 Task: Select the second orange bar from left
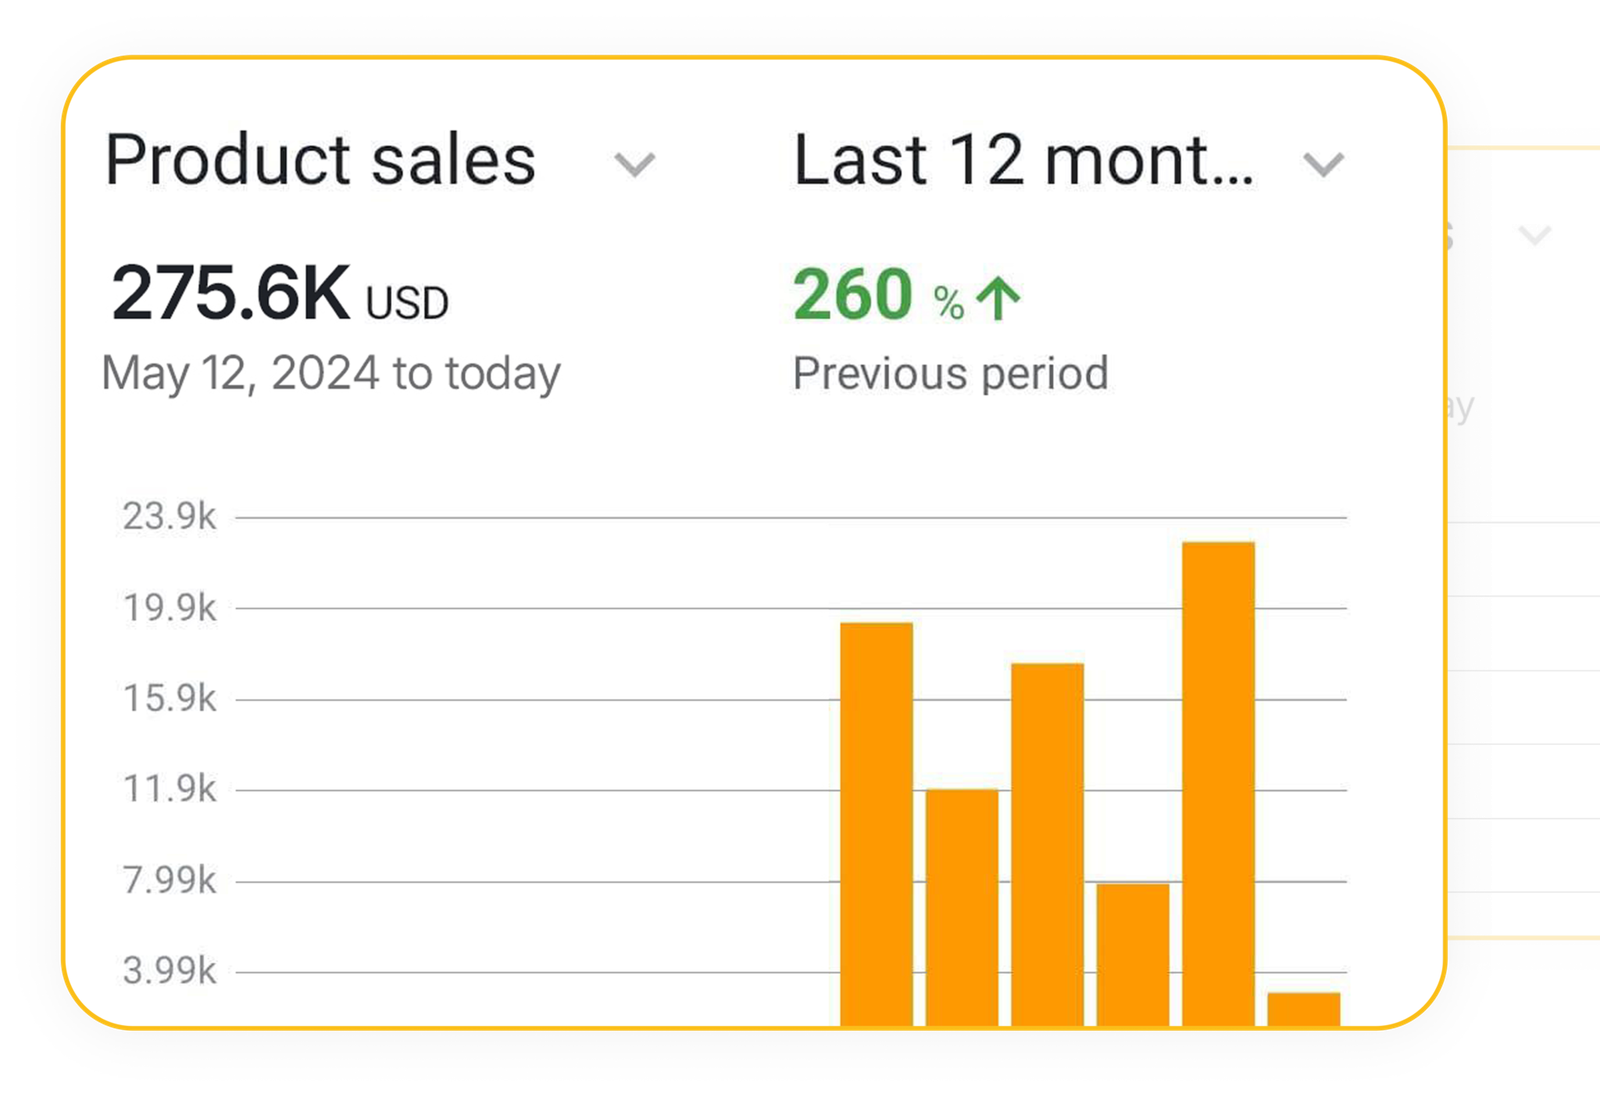point(962,906)
